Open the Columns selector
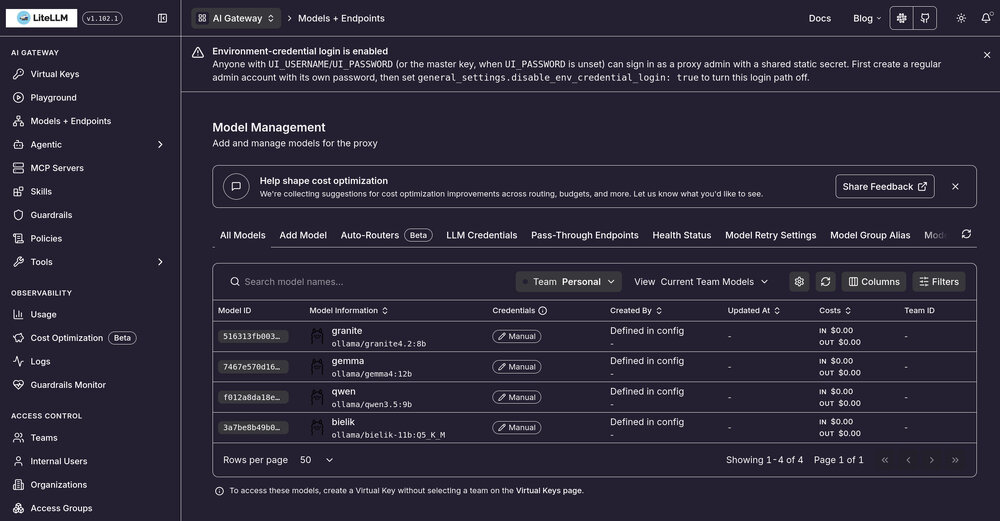The height and width of the screenshot is (521, 1000). [x=874, y=282]
